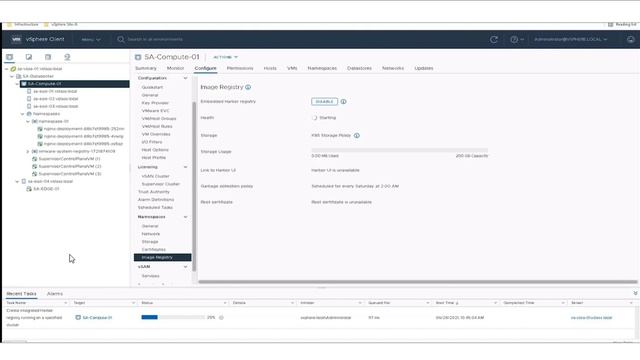Open the Networking inventory view
The height and width of the screenshot is (360, 640).
point(67,57)
